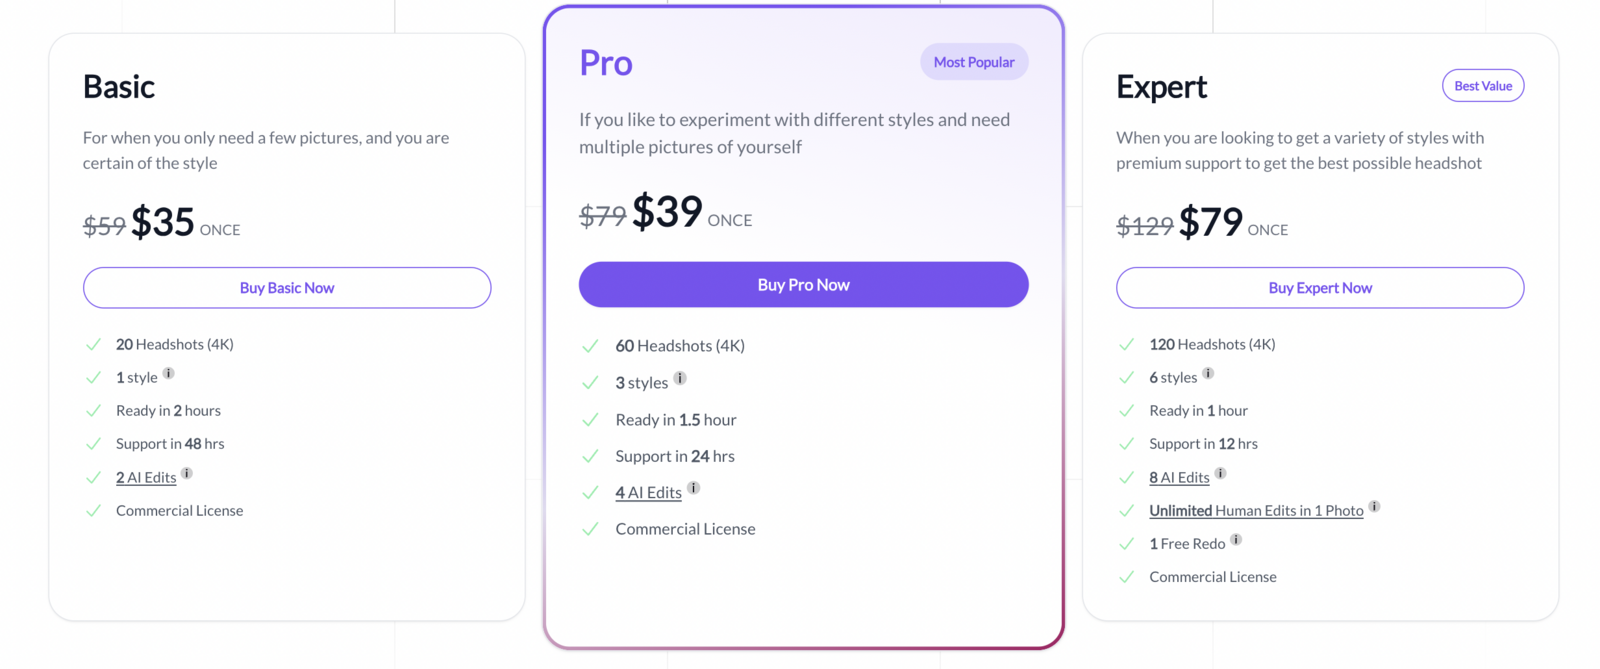
Task: Open the 2 AI Edits details link
Action: 145,477
